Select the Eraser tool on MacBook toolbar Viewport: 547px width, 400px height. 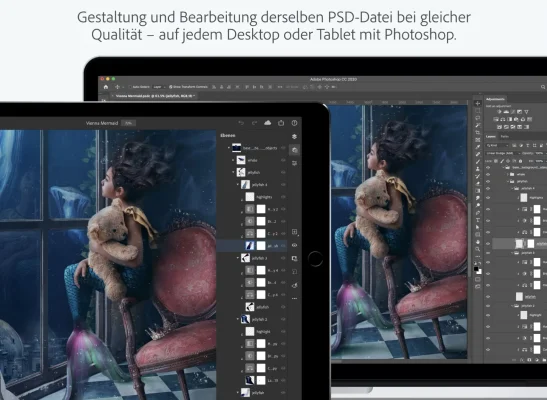pyautogui.click(x=478, y=184)
